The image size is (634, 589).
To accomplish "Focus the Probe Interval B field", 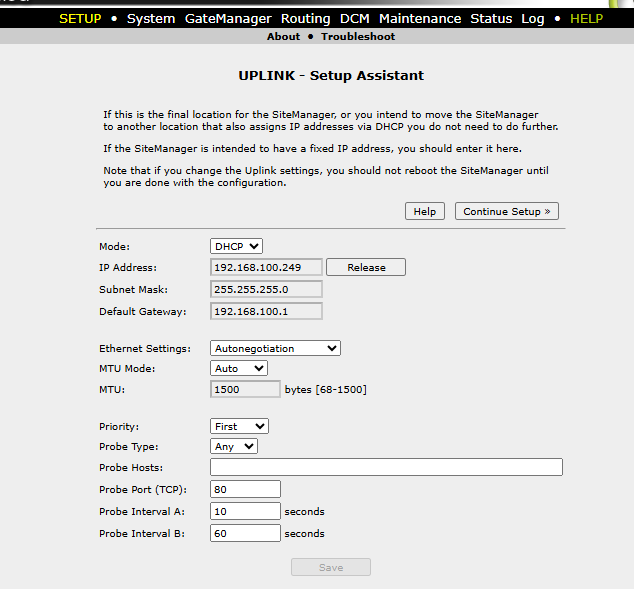I will [x=245, y=533].
